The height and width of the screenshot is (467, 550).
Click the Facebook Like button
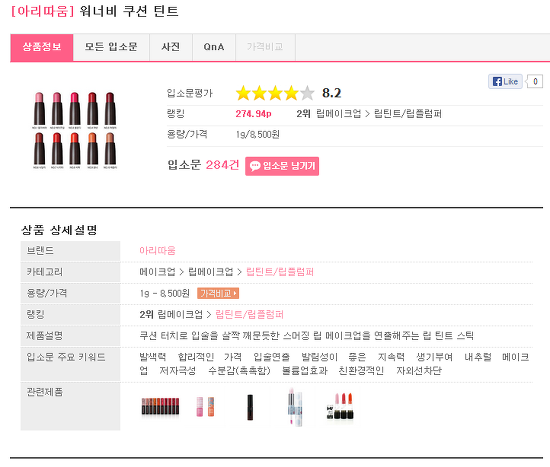(505, 81)
